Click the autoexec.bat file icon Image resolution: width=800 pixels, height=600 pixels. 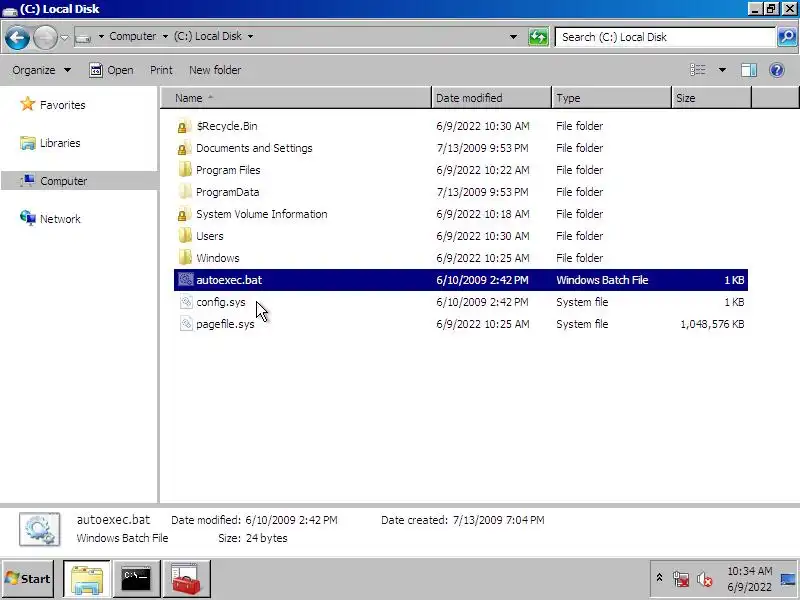(186, 280)
